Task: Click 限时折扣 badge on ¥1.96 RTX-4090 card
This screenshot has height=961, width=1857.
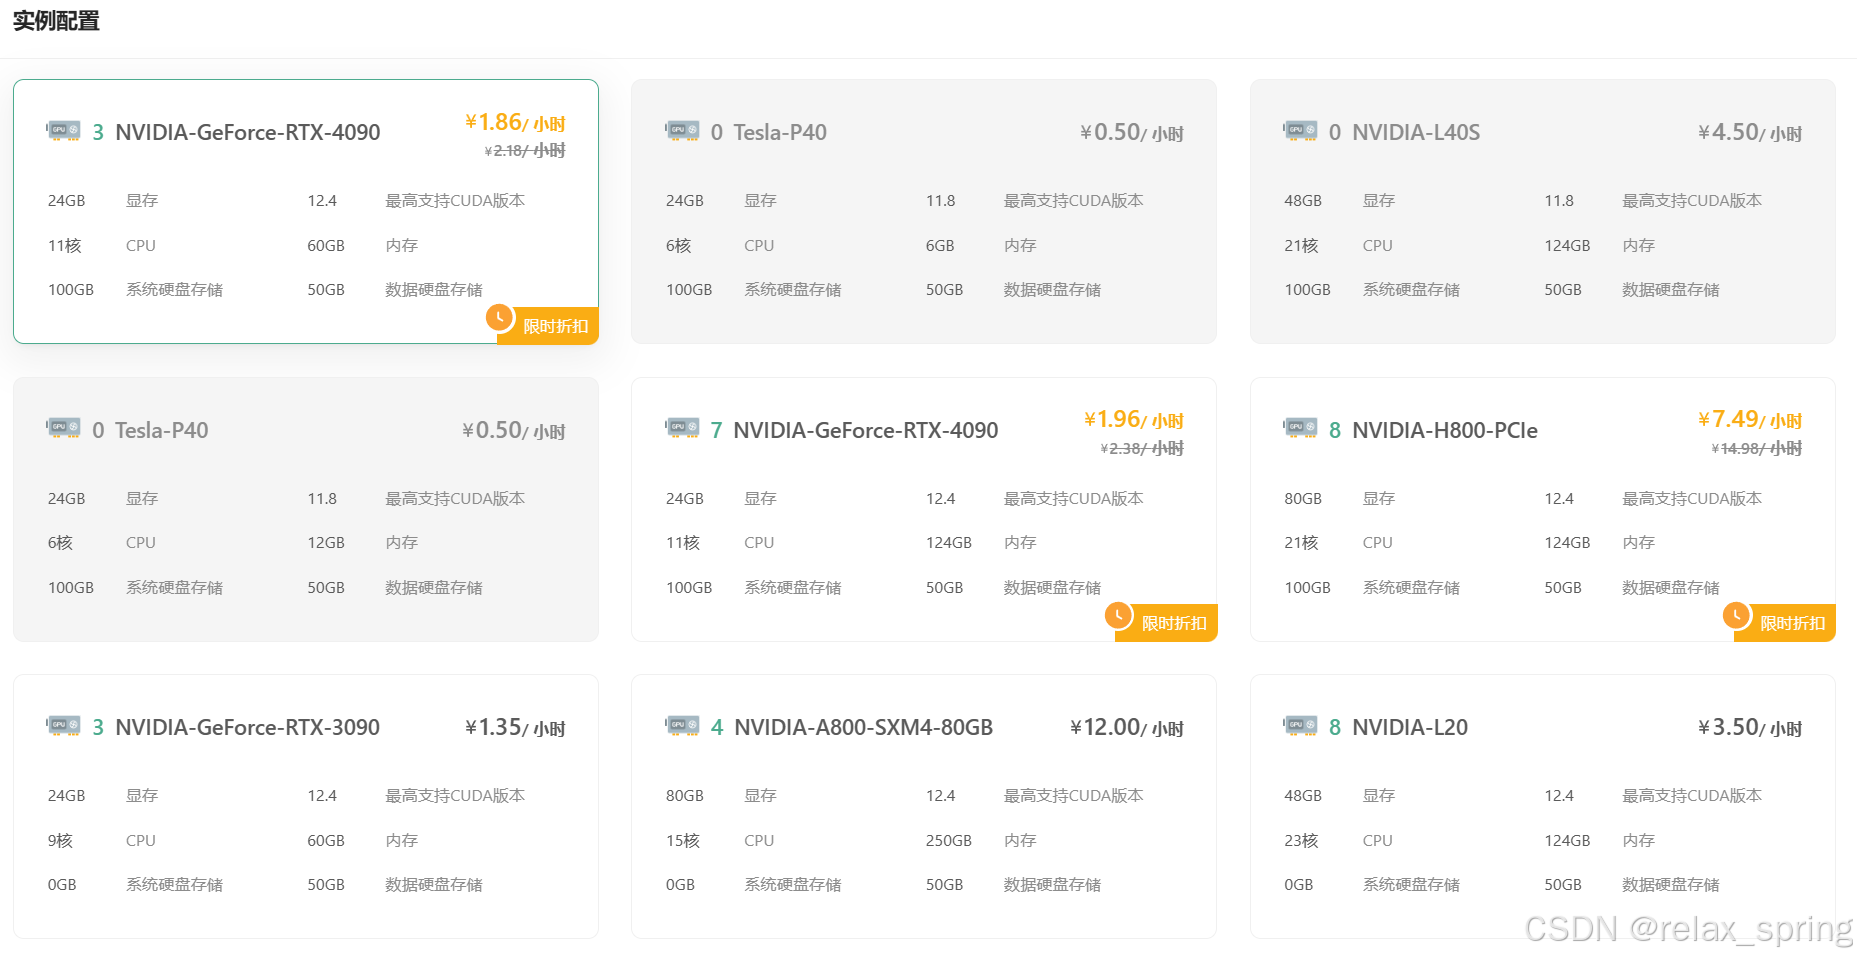Action: coord(1166,623)
